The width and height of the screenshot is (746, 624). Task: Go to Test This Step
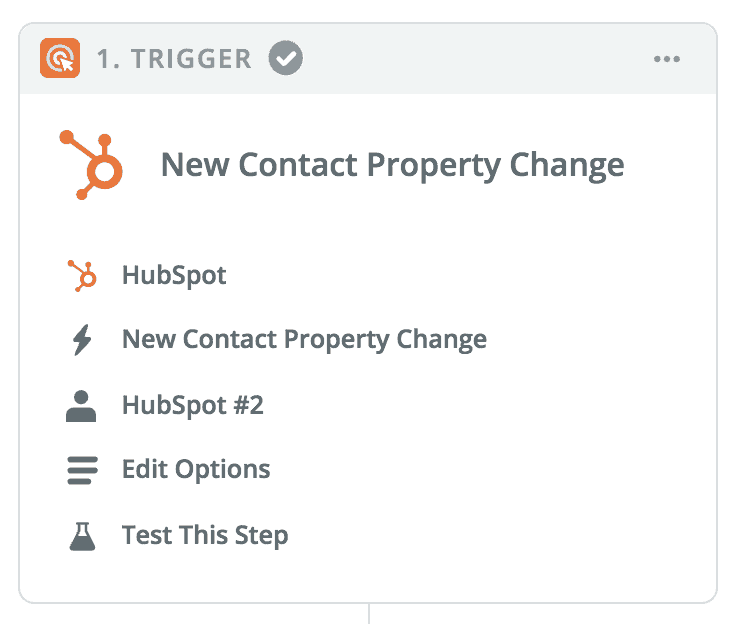(x=205, y=536)
